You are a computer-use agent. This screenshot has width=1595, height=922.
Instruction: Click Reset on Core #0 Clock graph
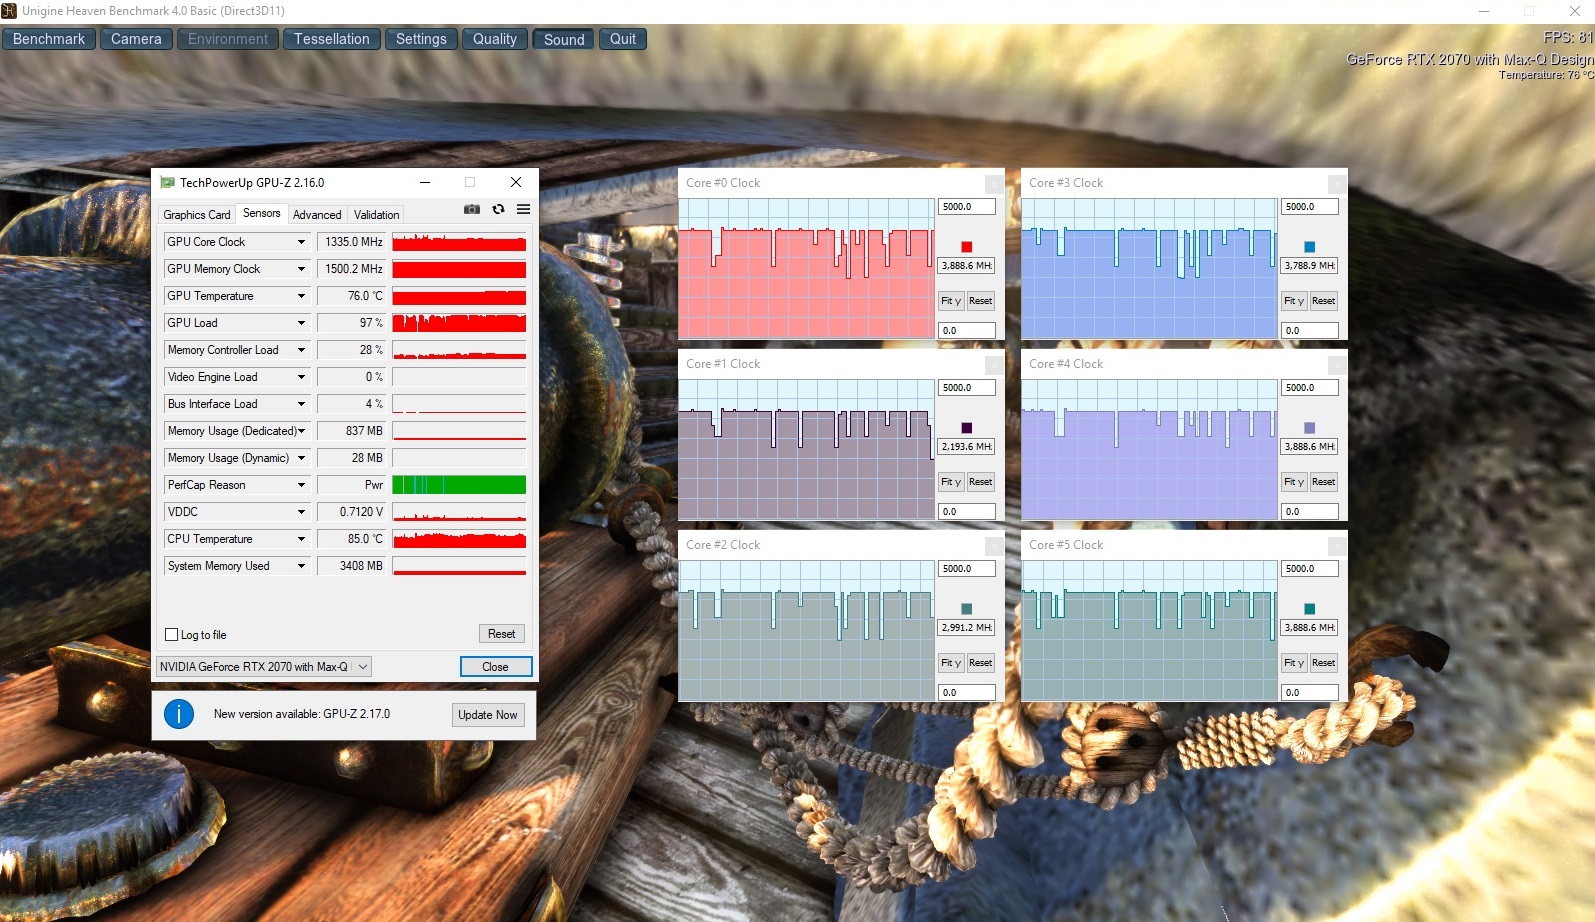(981, 301)
